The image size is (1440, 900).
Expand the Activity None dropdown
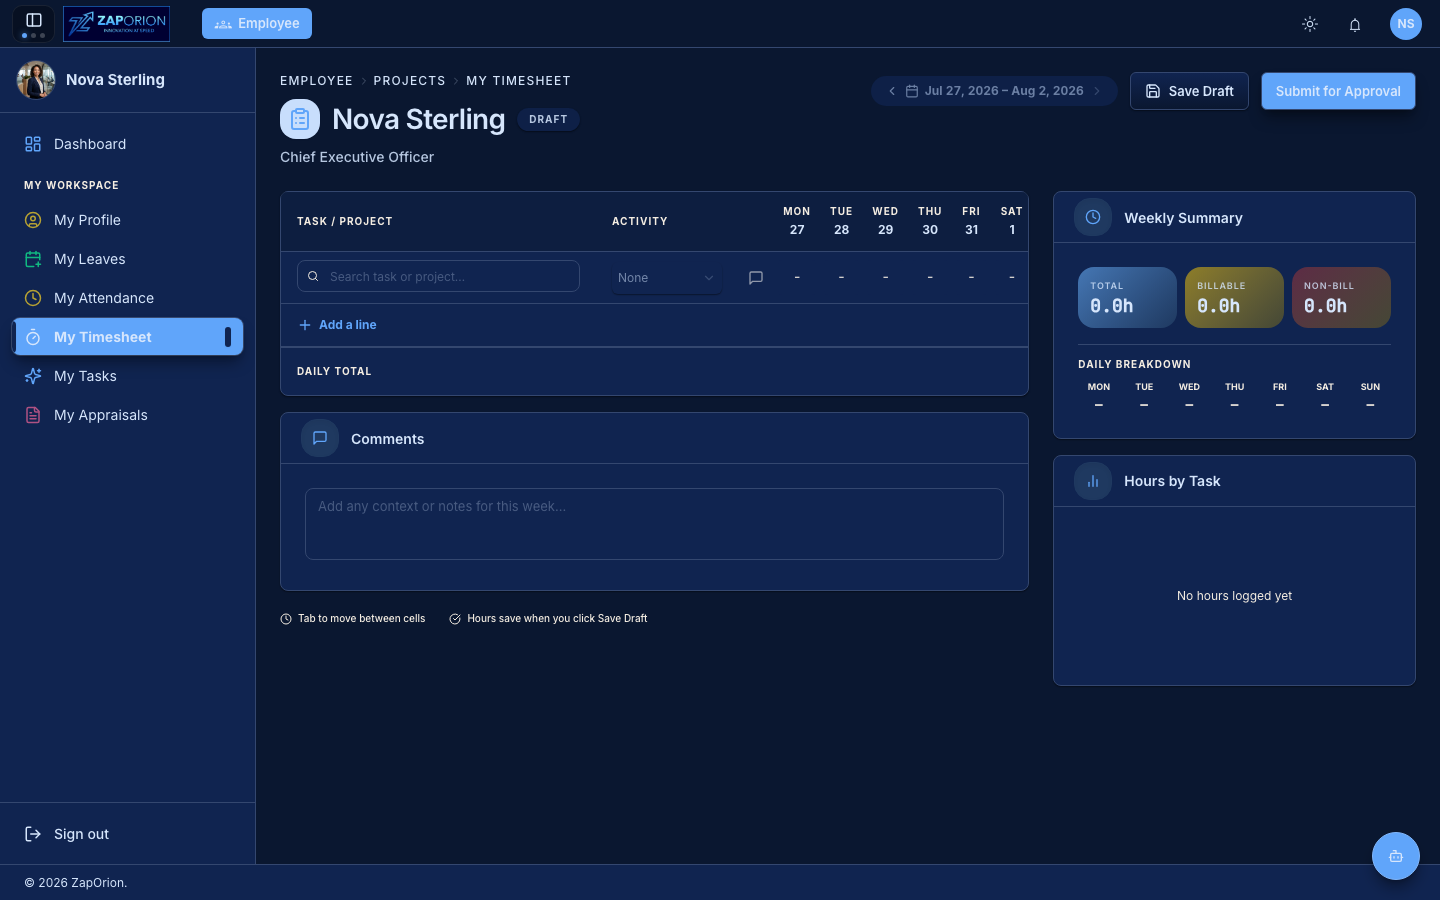pyautogui.click(x=666, y=278)
